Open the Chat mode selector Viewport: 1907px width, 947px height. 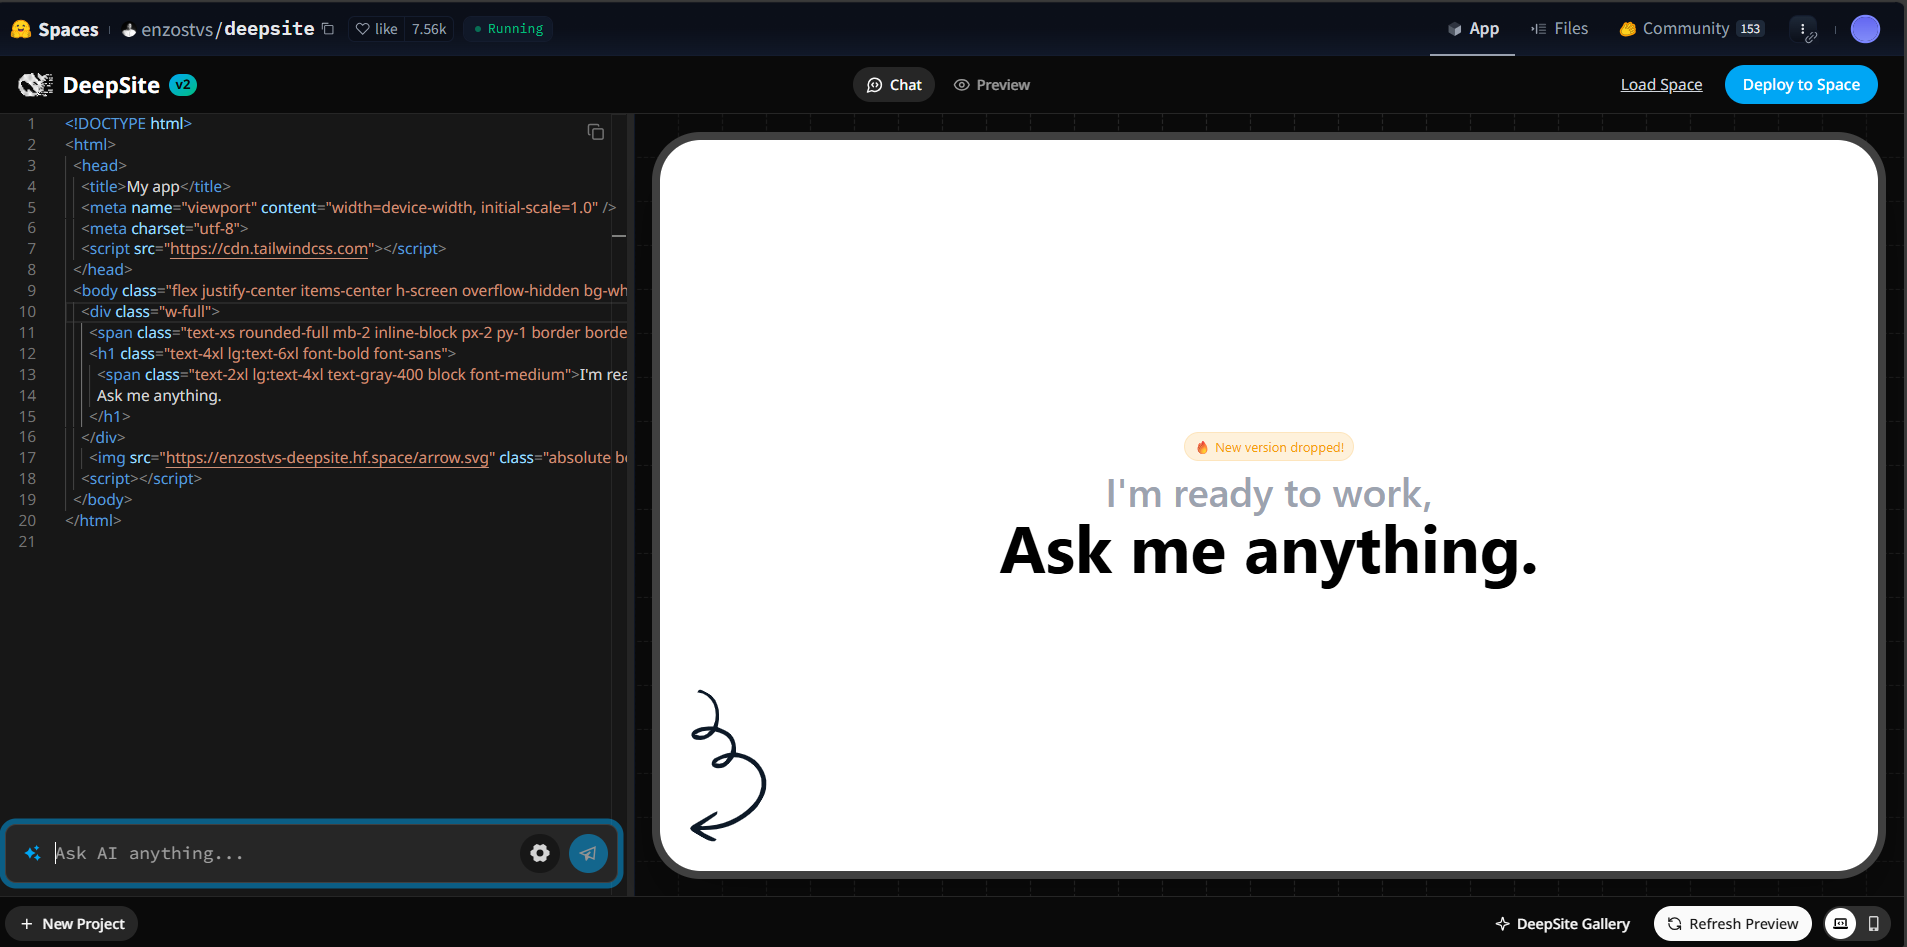pos(893,84)
